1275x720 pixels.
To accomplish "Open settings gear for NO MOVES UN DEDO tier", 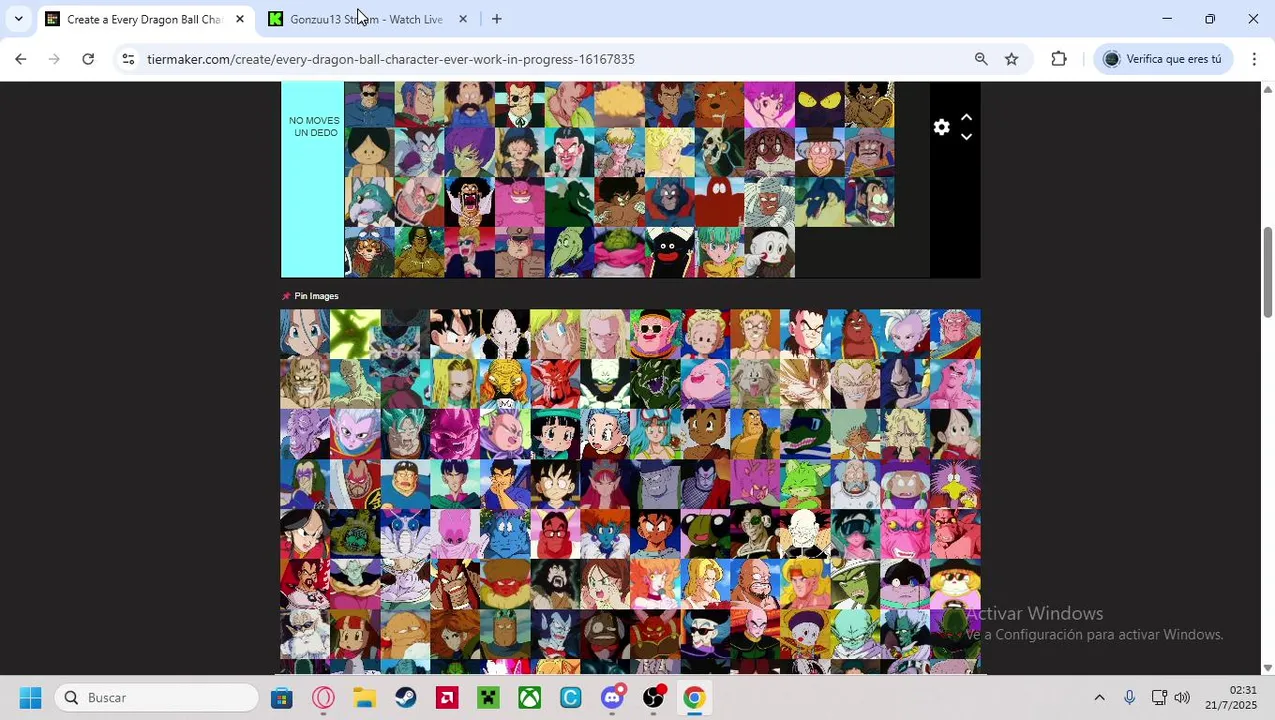I will [941, 127].
